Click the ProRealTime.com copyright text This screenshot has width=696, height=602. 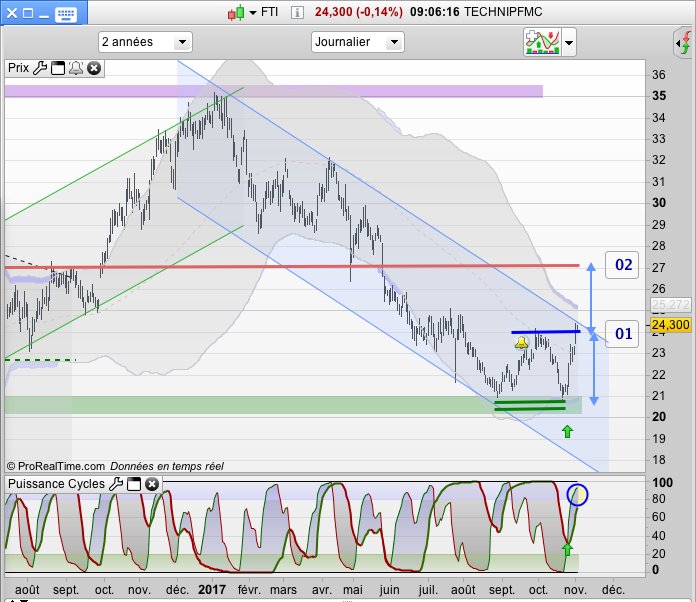(x=56, y=466)
